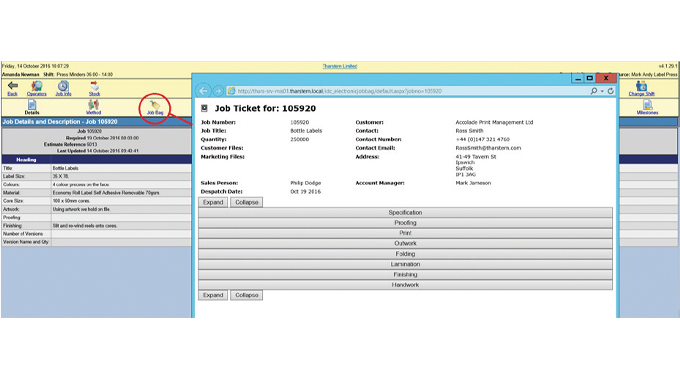Screen dimensions: 680x380
Task: Click the URL address field
Action: pyautogui.click(x=408, y=91)
